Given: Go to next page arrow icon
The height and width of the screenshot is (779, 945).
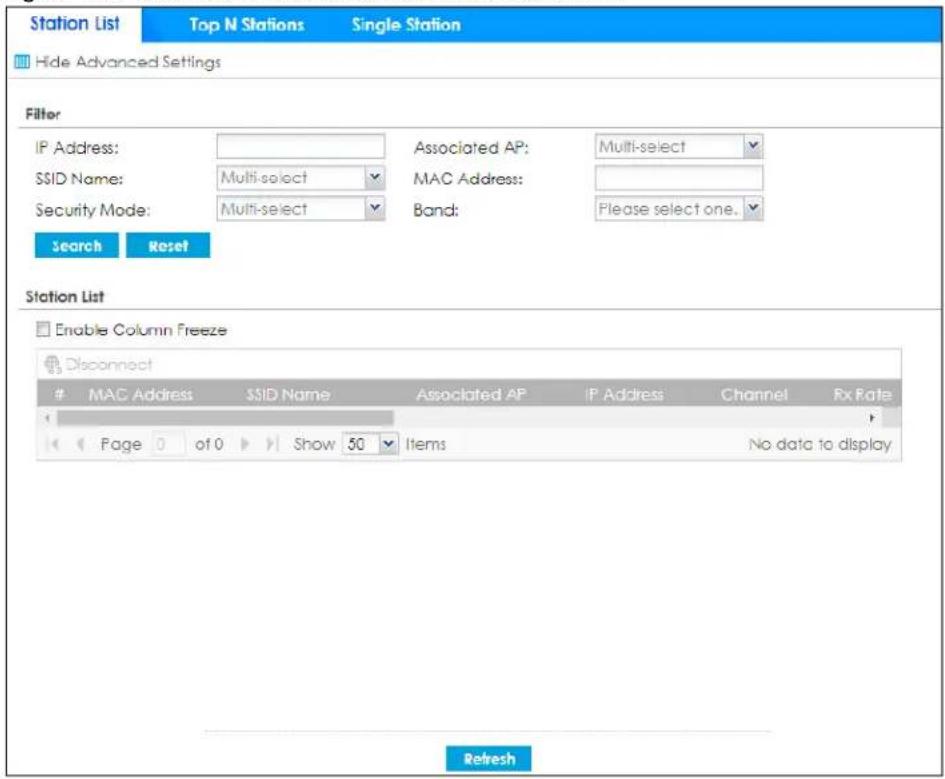Looking at the screenshot, I should pyautogui.click(x=245, y=445).
